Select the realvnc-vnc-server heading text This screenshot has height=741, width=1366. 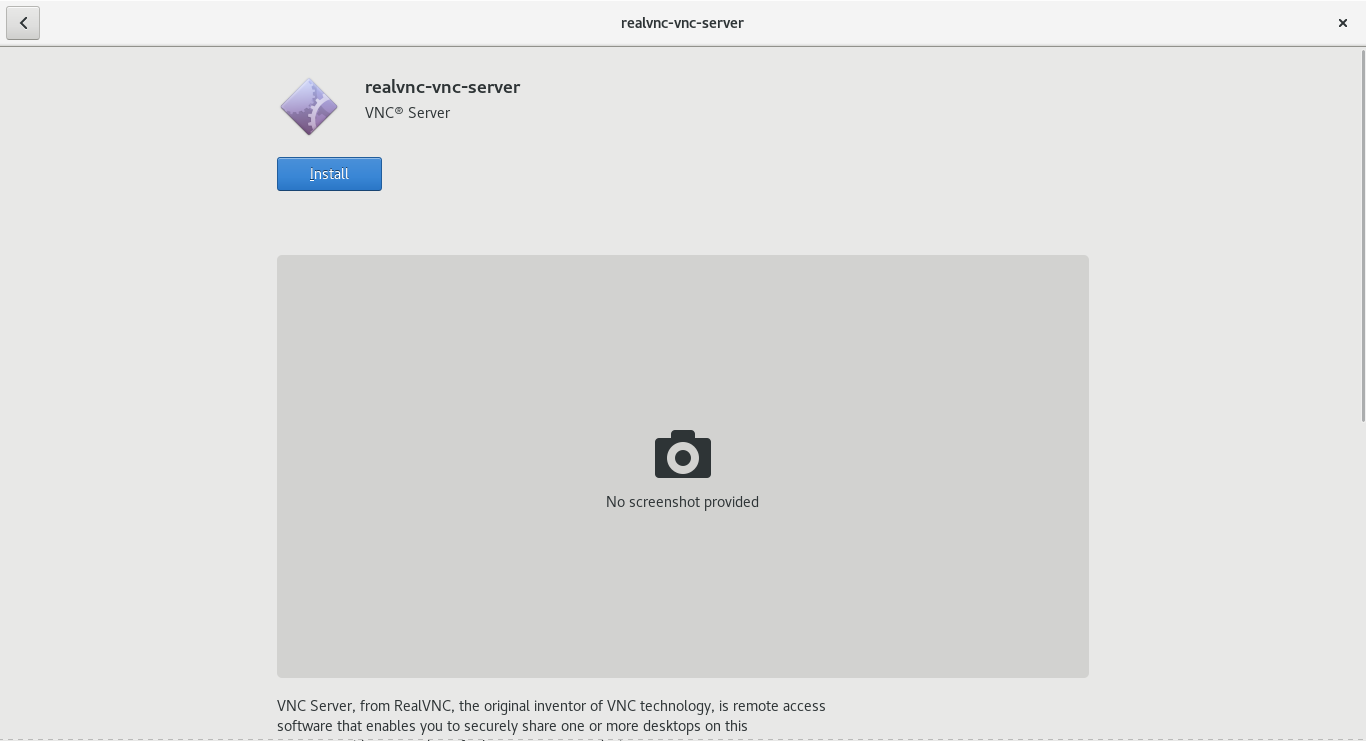click(x=442, y=87)
